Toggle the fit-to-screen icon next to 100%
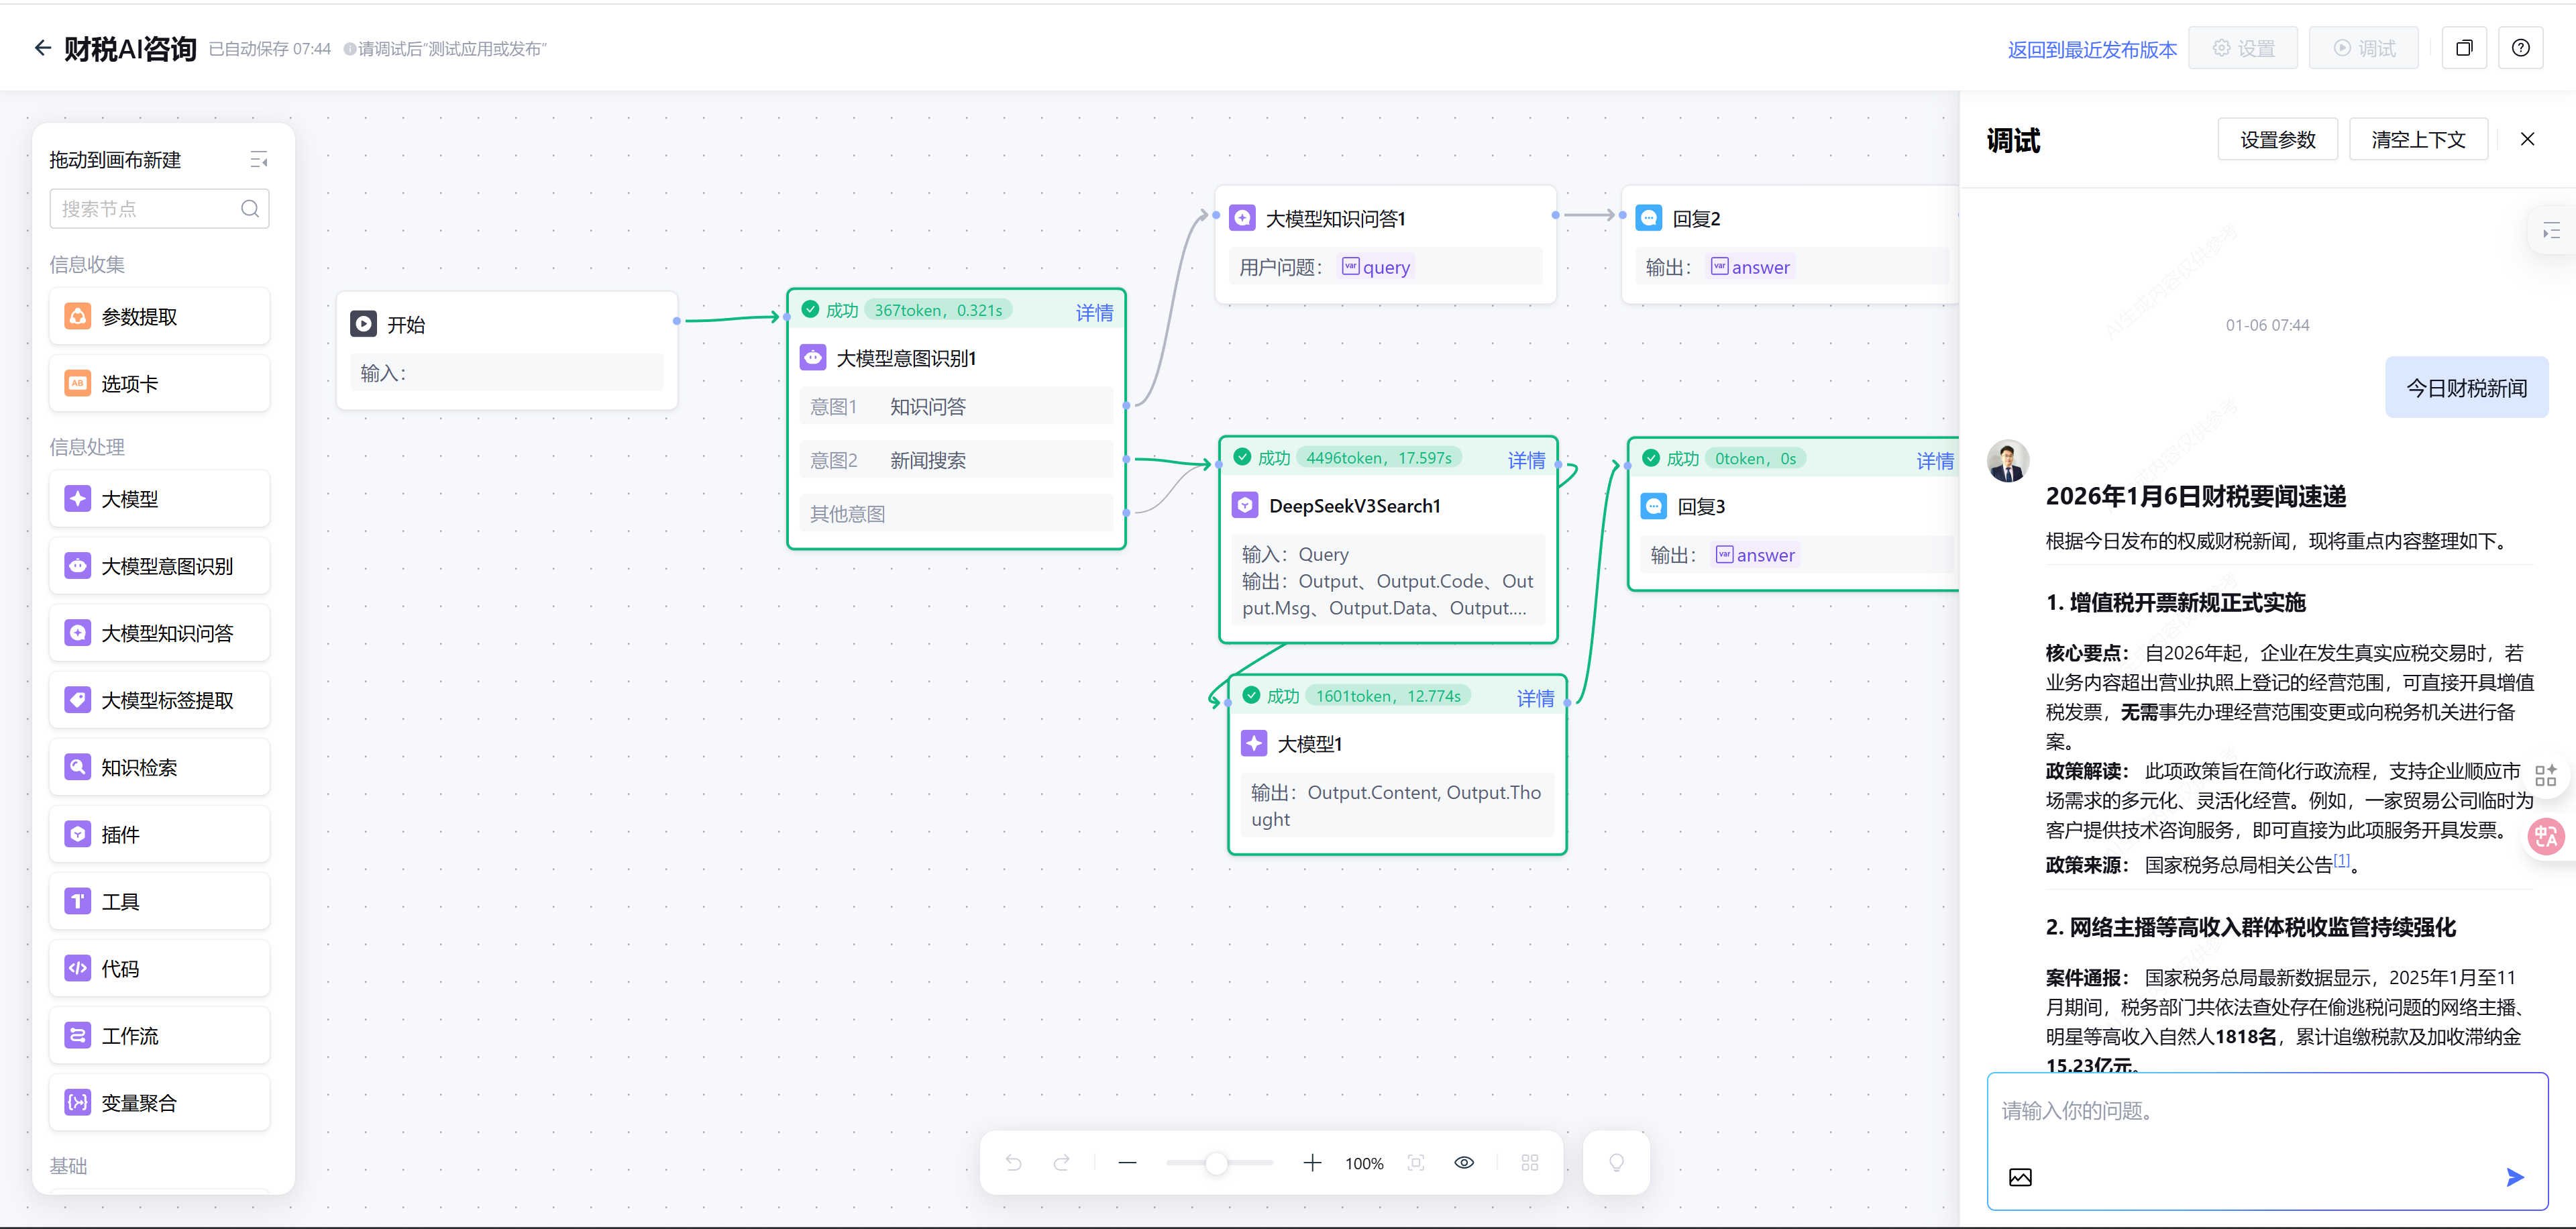The width and height of the screenshot is (2576, 1229). coord(1416,1162)
